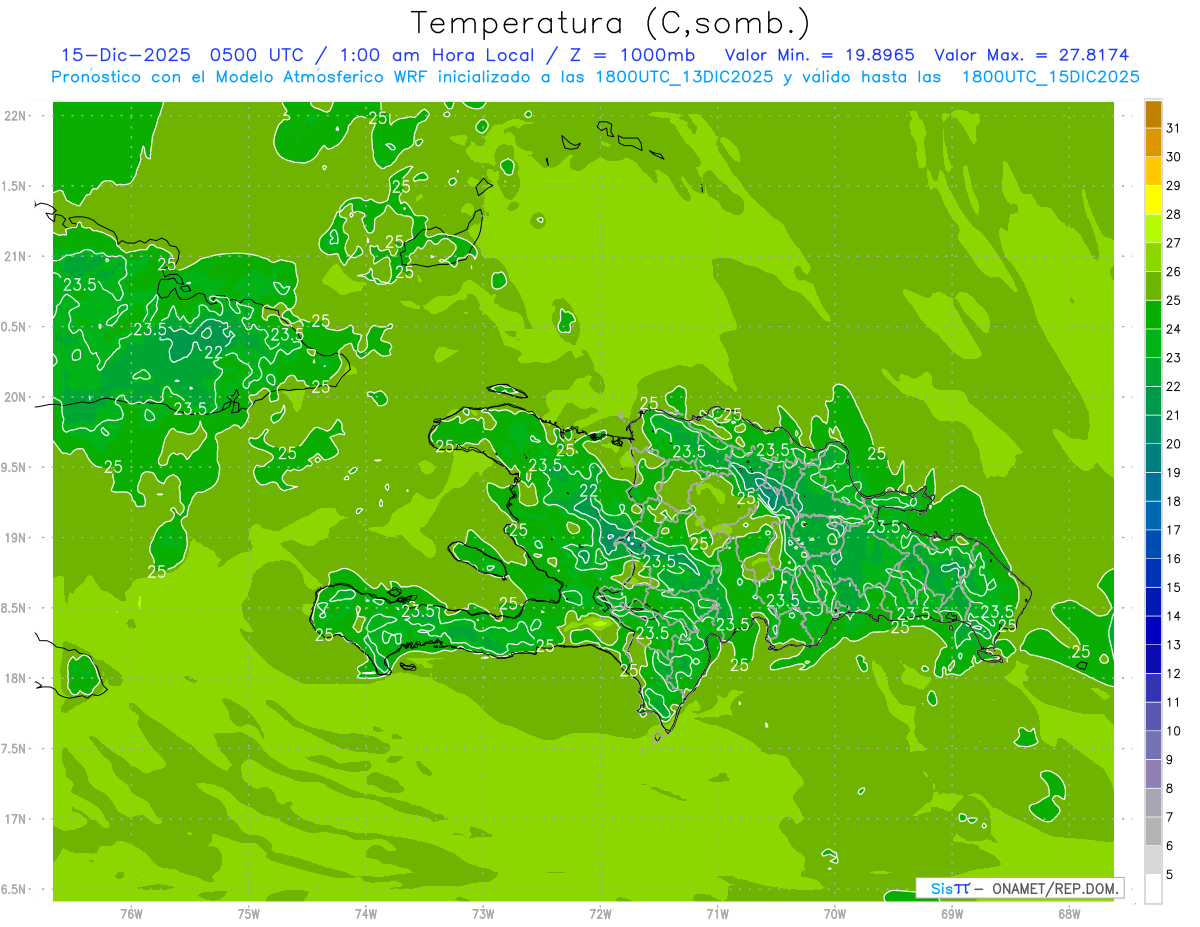Click colorbar label "15"
The height and width of the screenshot is (927, 1200).
point(1174,587)
